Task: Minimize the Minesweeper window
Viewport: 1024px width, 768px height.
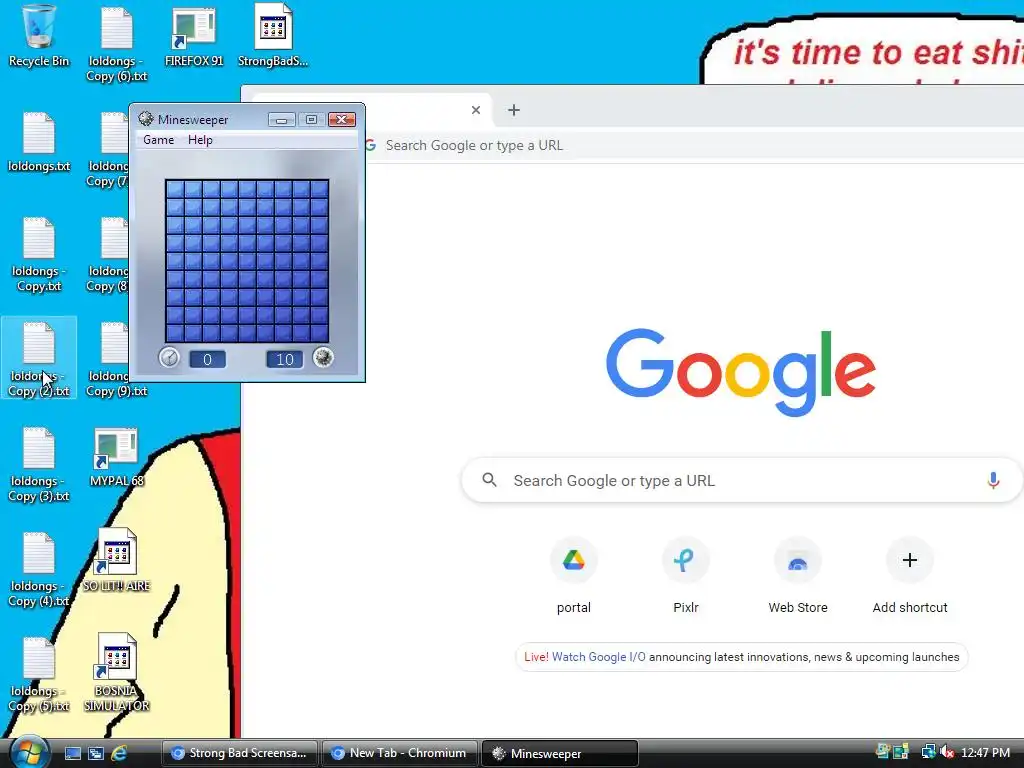Action: [281, 120]
